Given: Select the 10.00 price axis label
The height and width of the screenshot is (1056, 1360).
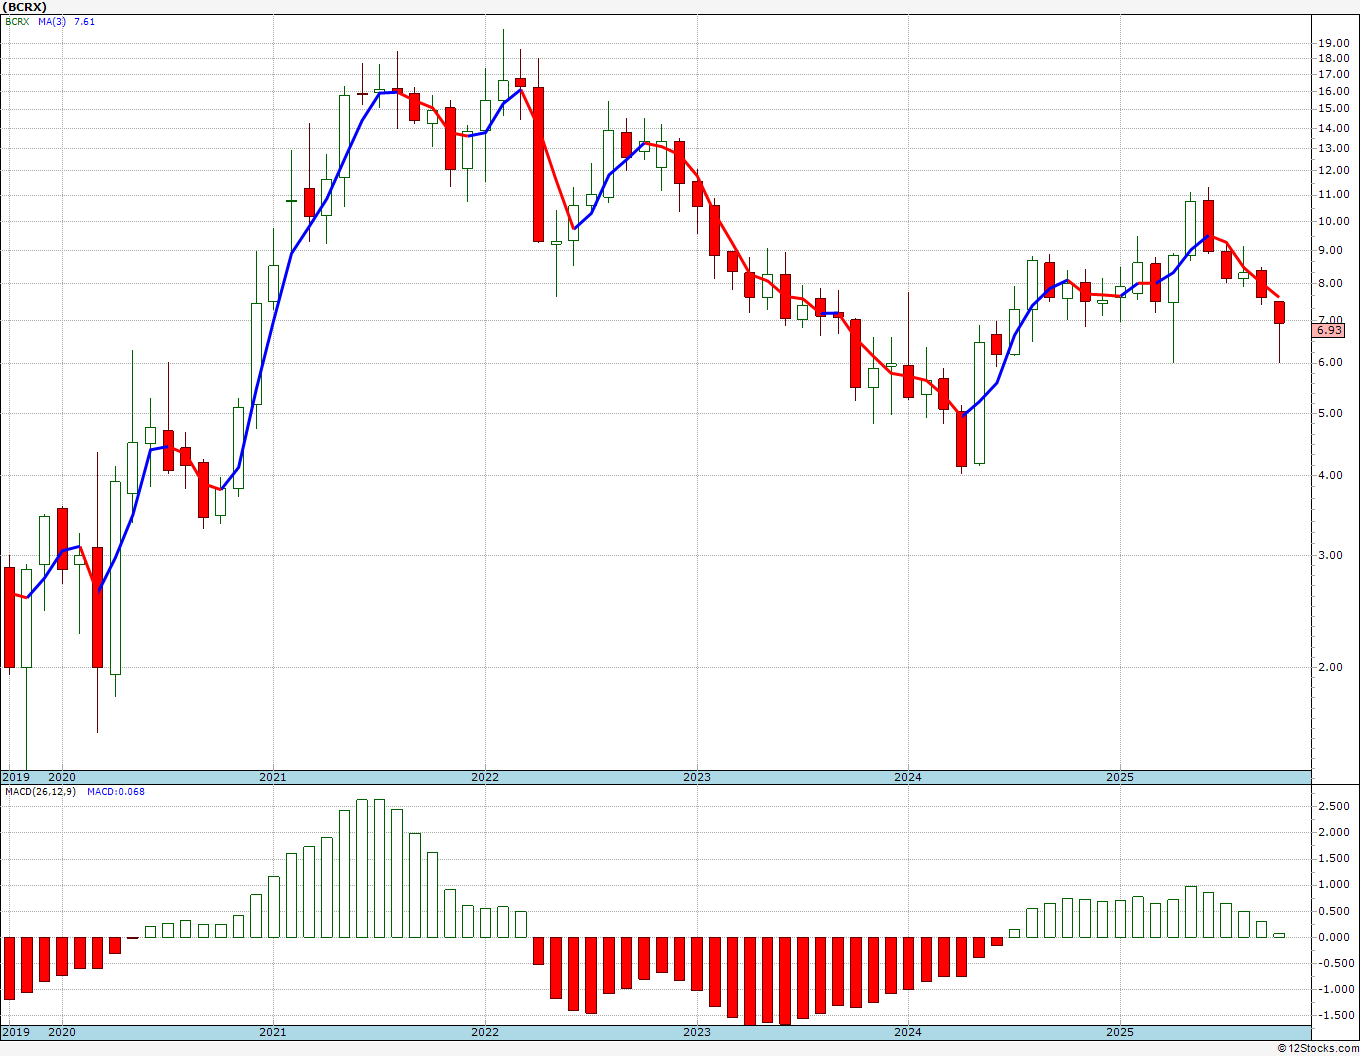Looking at the screenshot, I should click(x=1333, y=222).
